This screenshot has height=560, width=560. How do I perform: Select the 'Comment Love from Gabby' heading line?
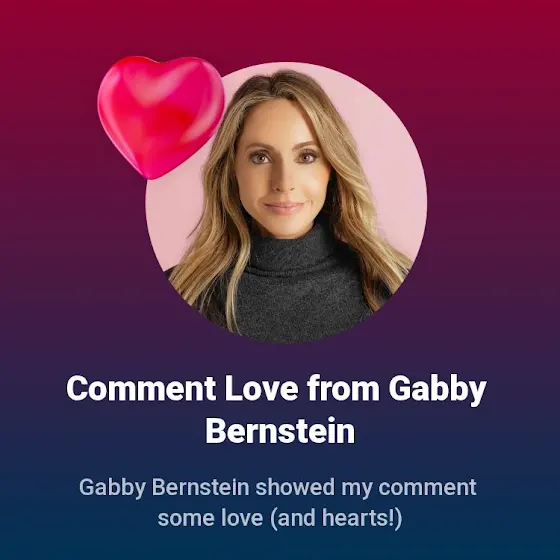tap(276, 389)
